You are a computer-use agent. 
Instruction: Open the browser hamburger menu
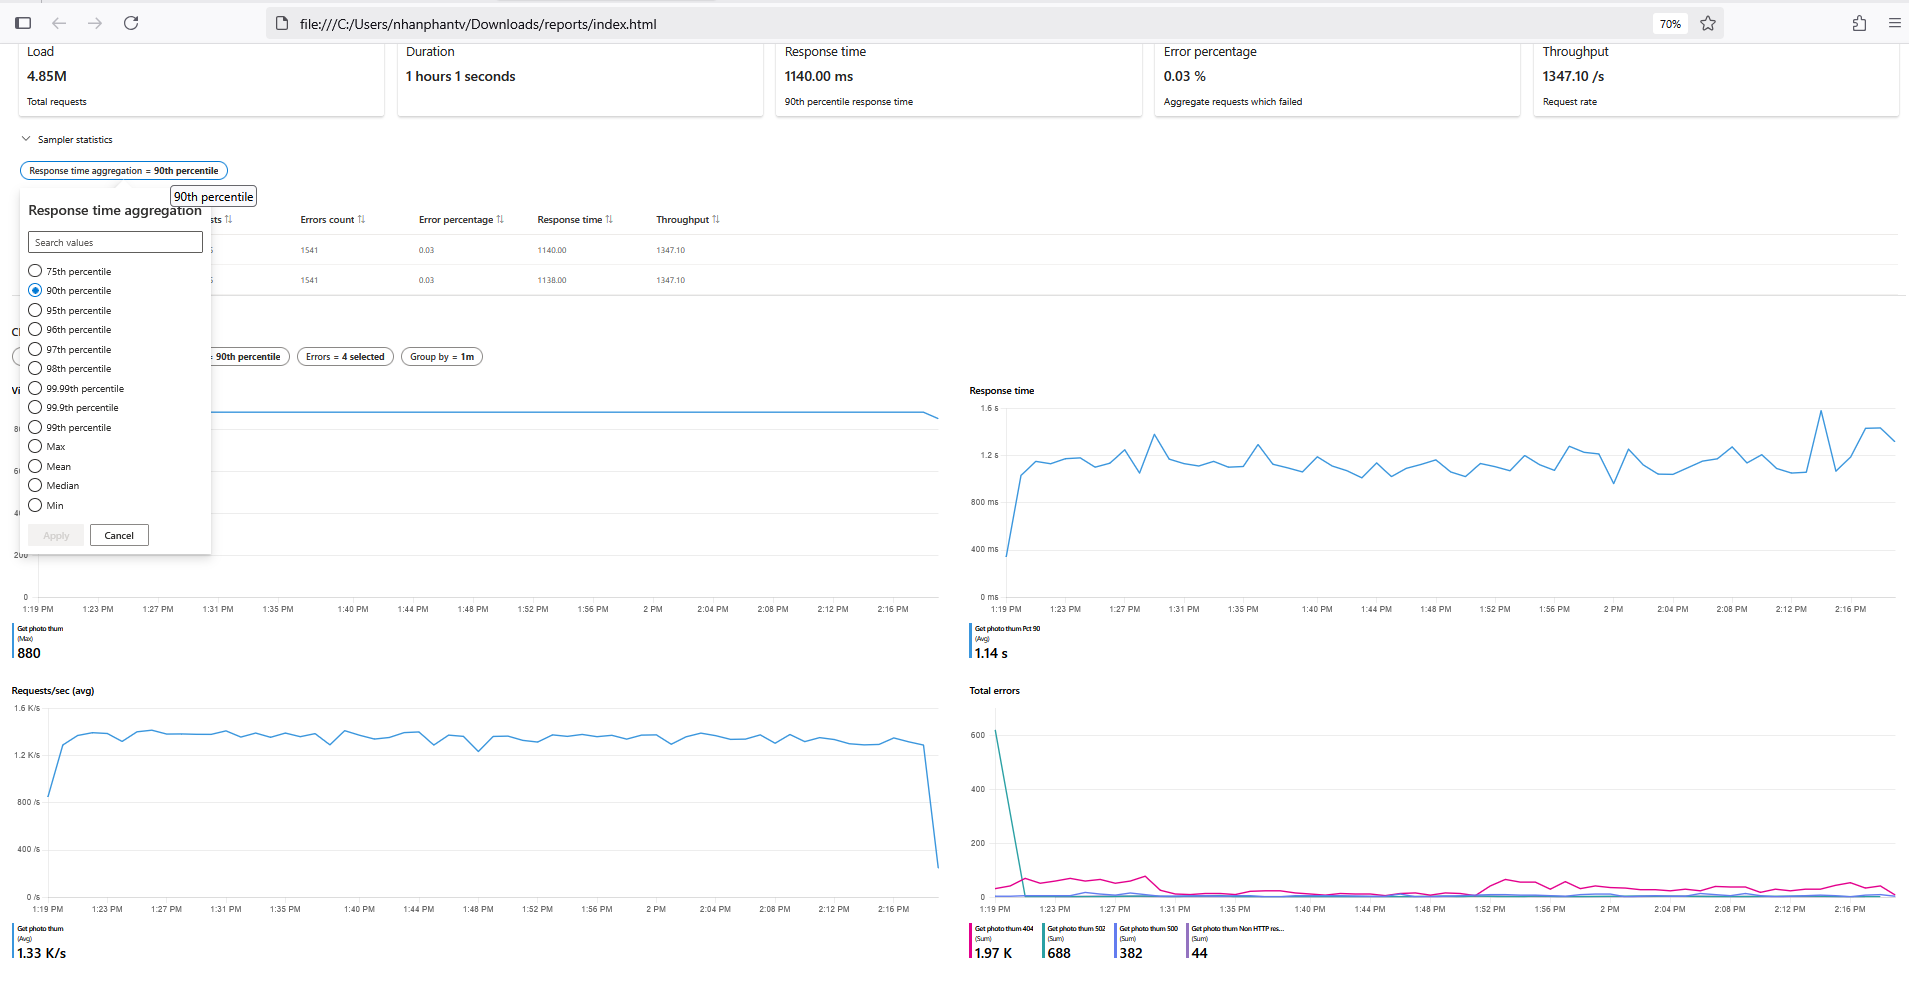coord(1894,23)
